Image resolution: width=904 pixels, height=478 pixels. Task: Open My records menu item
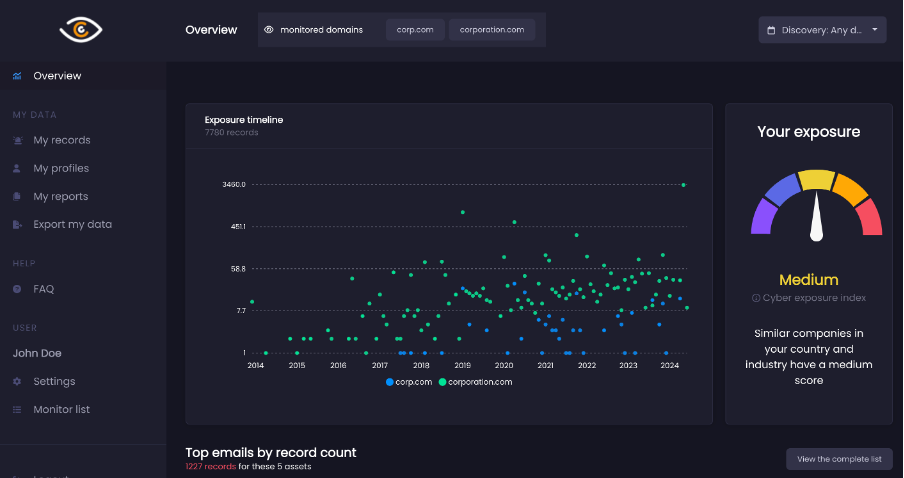click(x=61, y=140)
